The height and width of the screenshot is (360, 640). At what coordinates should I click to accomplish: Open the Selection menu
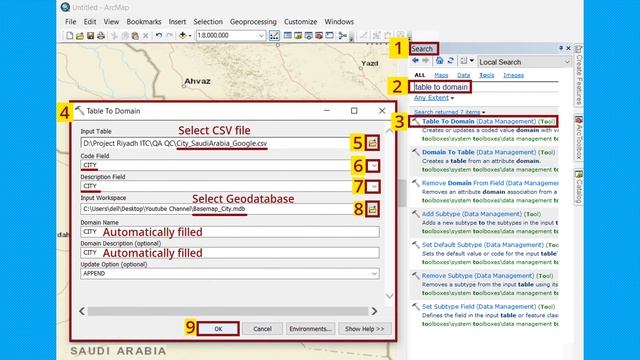tap(208, 22)
